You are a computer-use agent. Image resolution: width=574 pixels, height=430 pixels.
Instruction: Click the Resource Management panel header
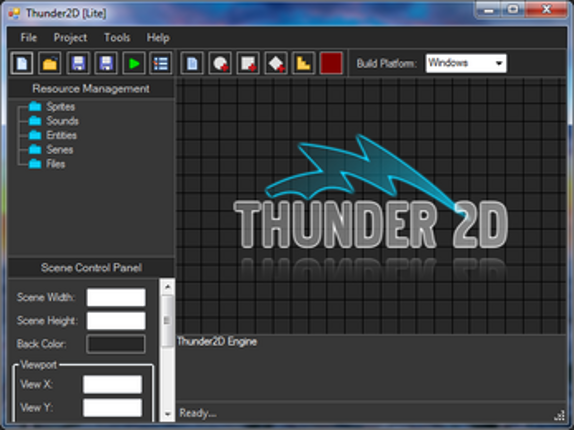click(91, 89)
